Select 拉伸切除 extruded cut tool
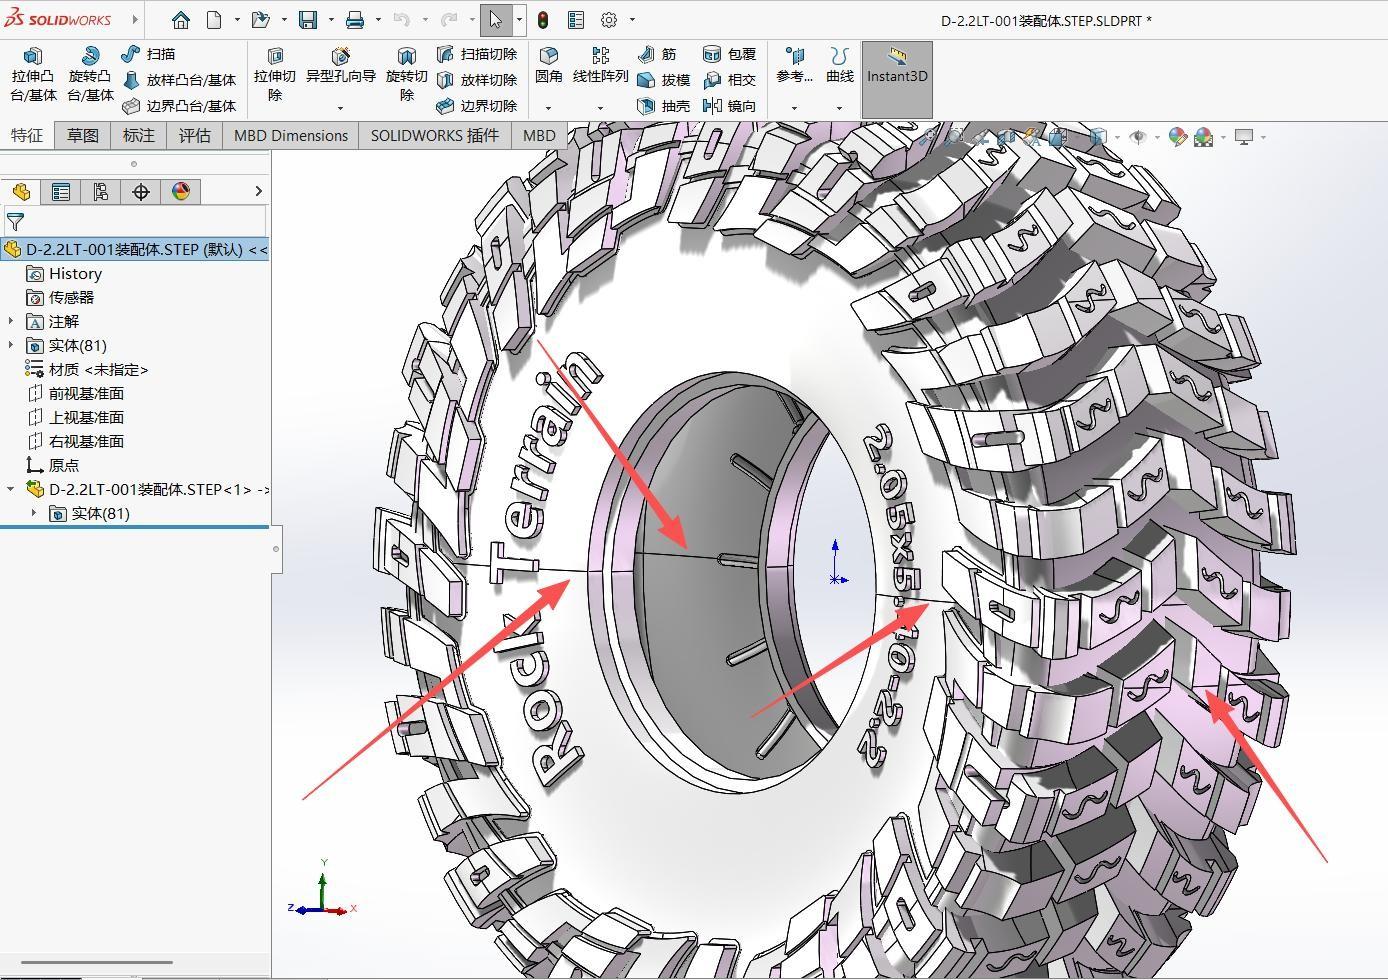Viewport: 1388px width, 980px height. pyautogui.click(x=275, y=75)
